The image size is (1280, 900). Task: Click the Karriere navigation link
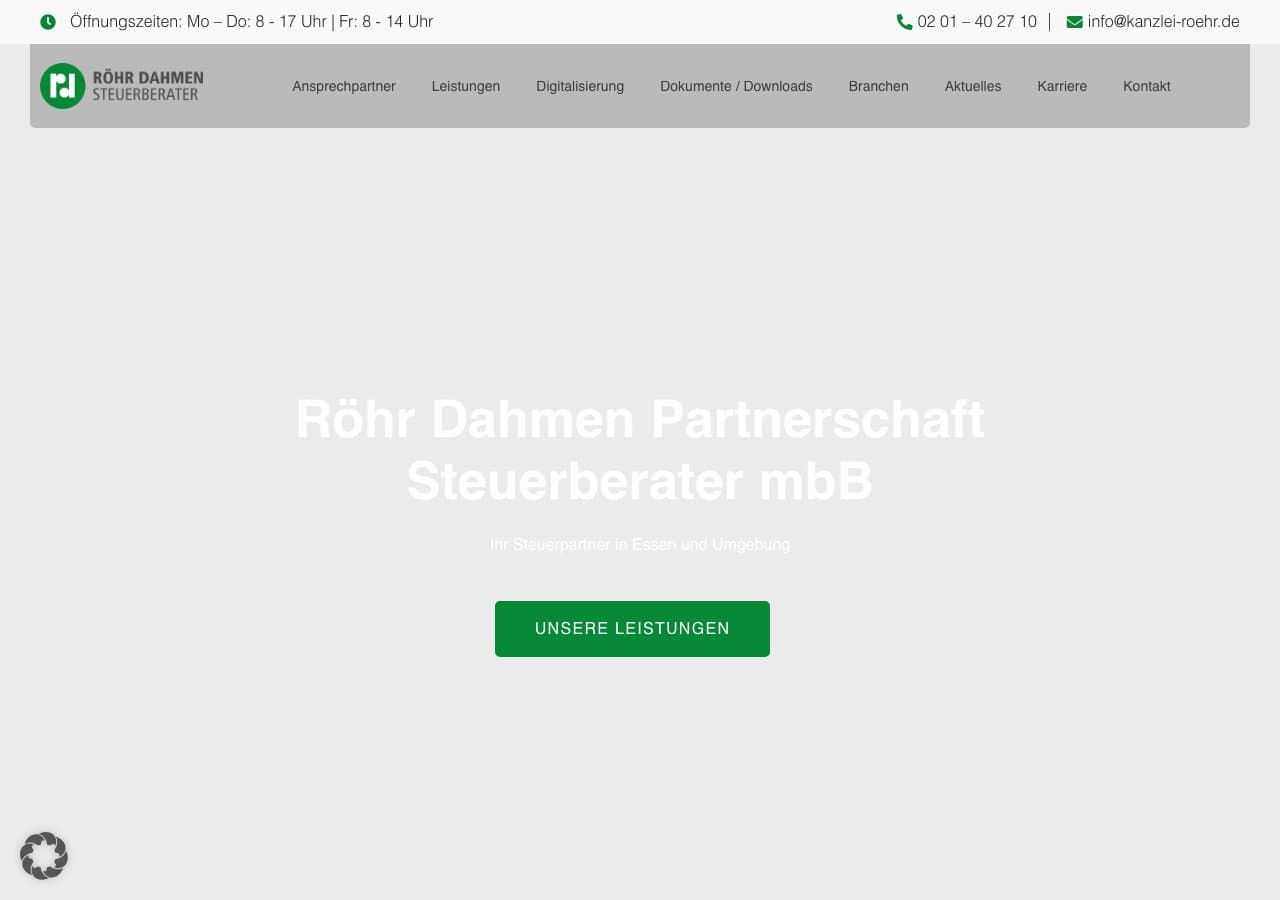point(1062,86)
